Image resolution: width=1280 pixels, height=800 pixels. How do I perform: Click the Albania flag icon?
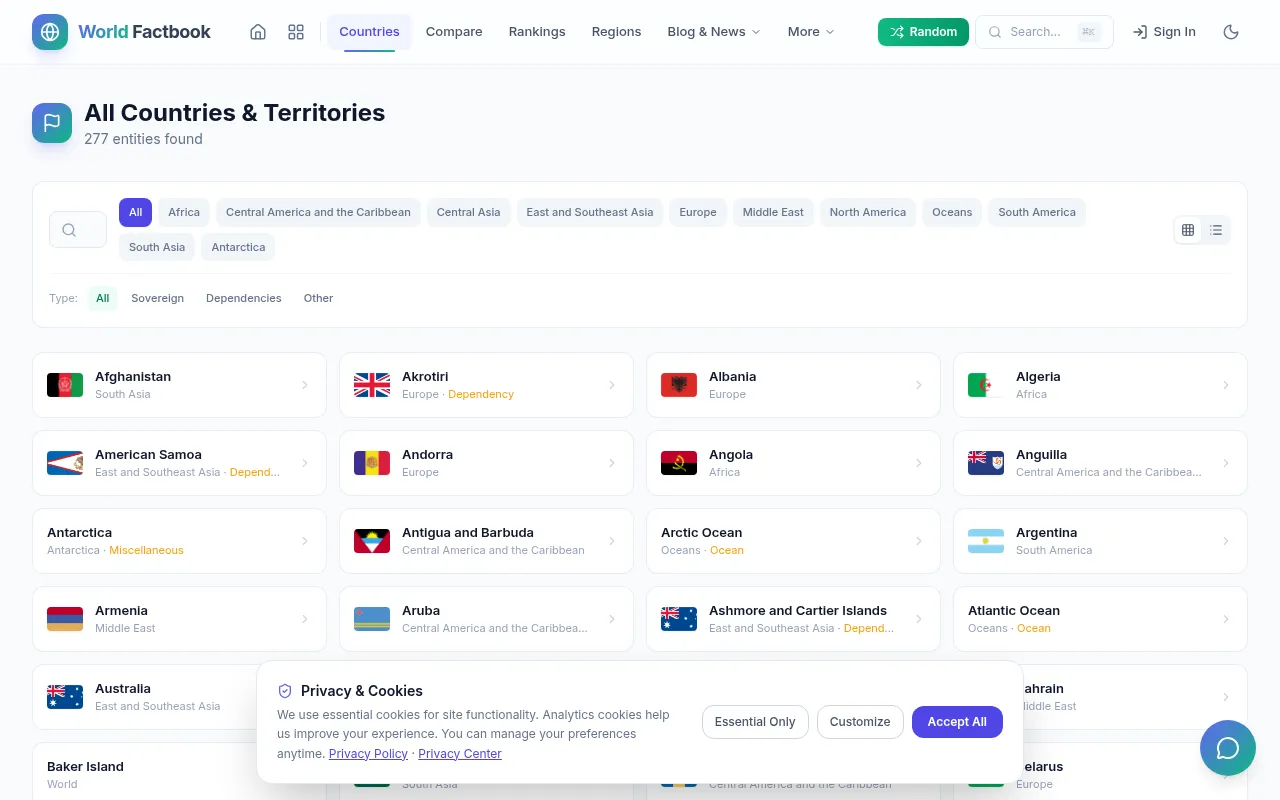(679, 385)
